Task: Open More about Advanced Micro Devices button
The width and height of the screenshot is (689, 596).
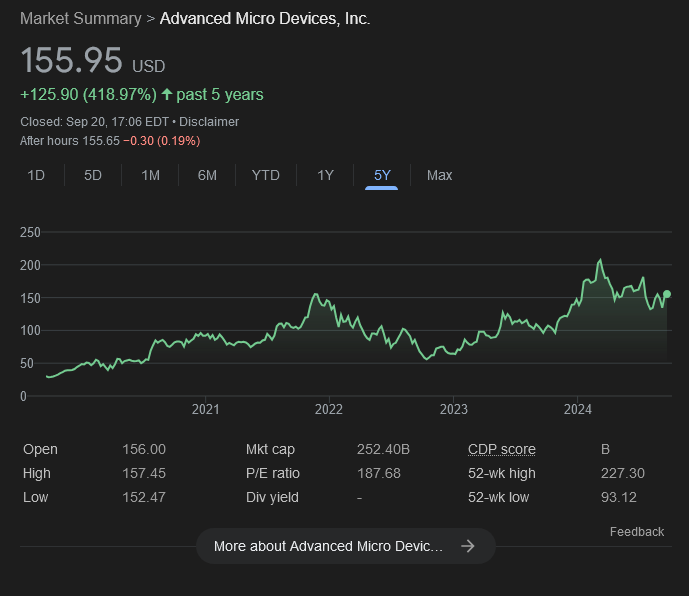Action: coord(346,546)
